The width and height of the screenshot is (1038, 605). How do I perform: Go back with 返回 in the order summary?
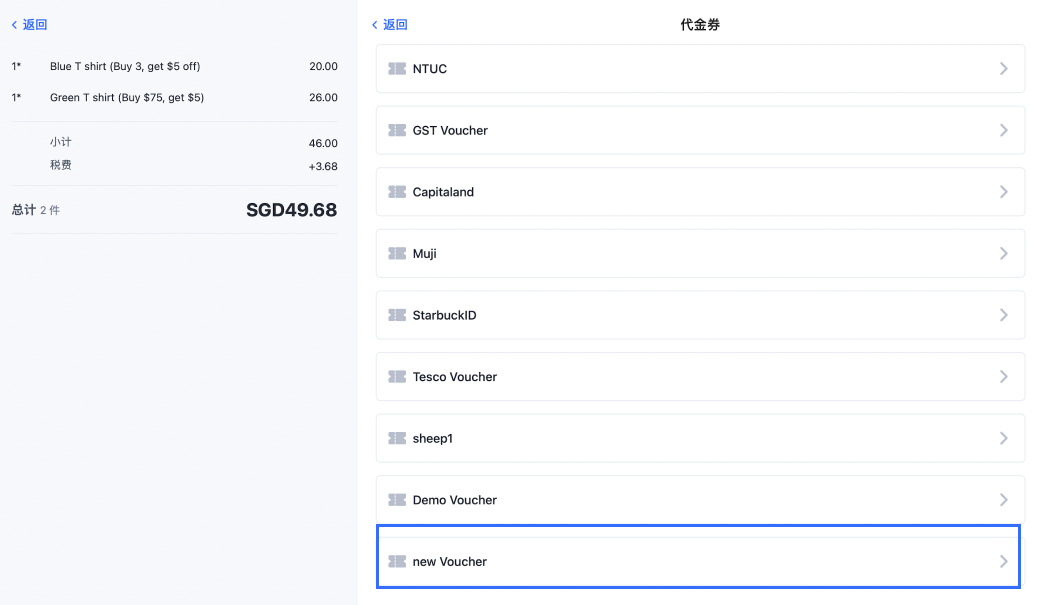click(x=35, y=24)
